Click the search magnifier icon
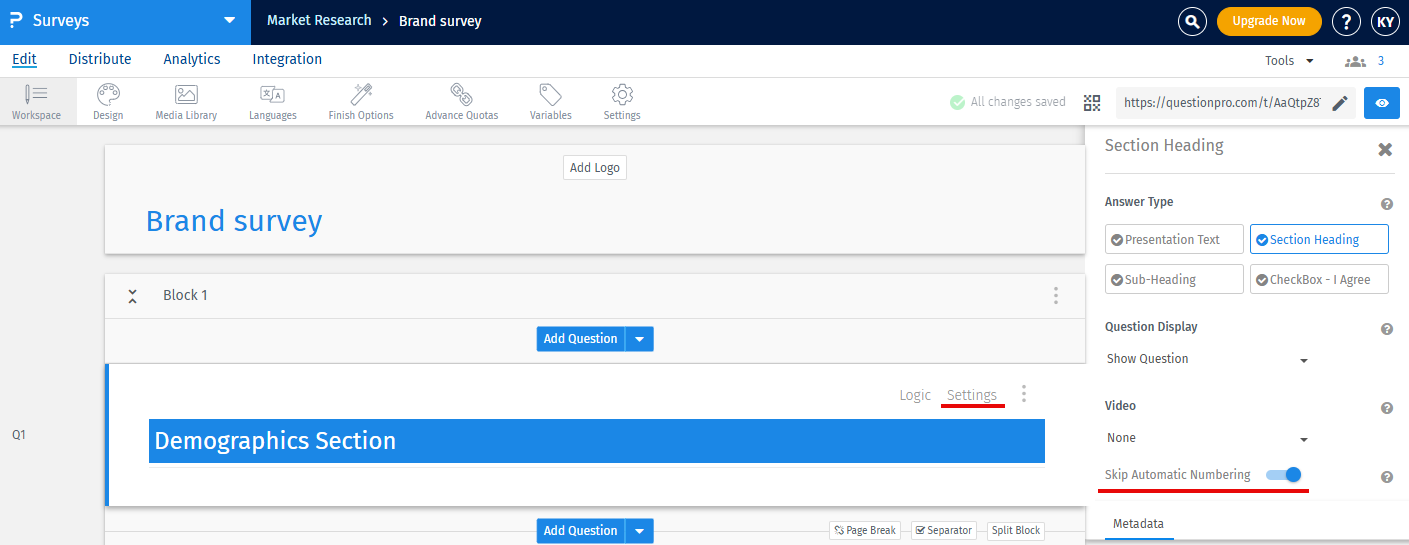Image resolution: width=1409 pixels, height=545 pixels. coord(1192,21)
